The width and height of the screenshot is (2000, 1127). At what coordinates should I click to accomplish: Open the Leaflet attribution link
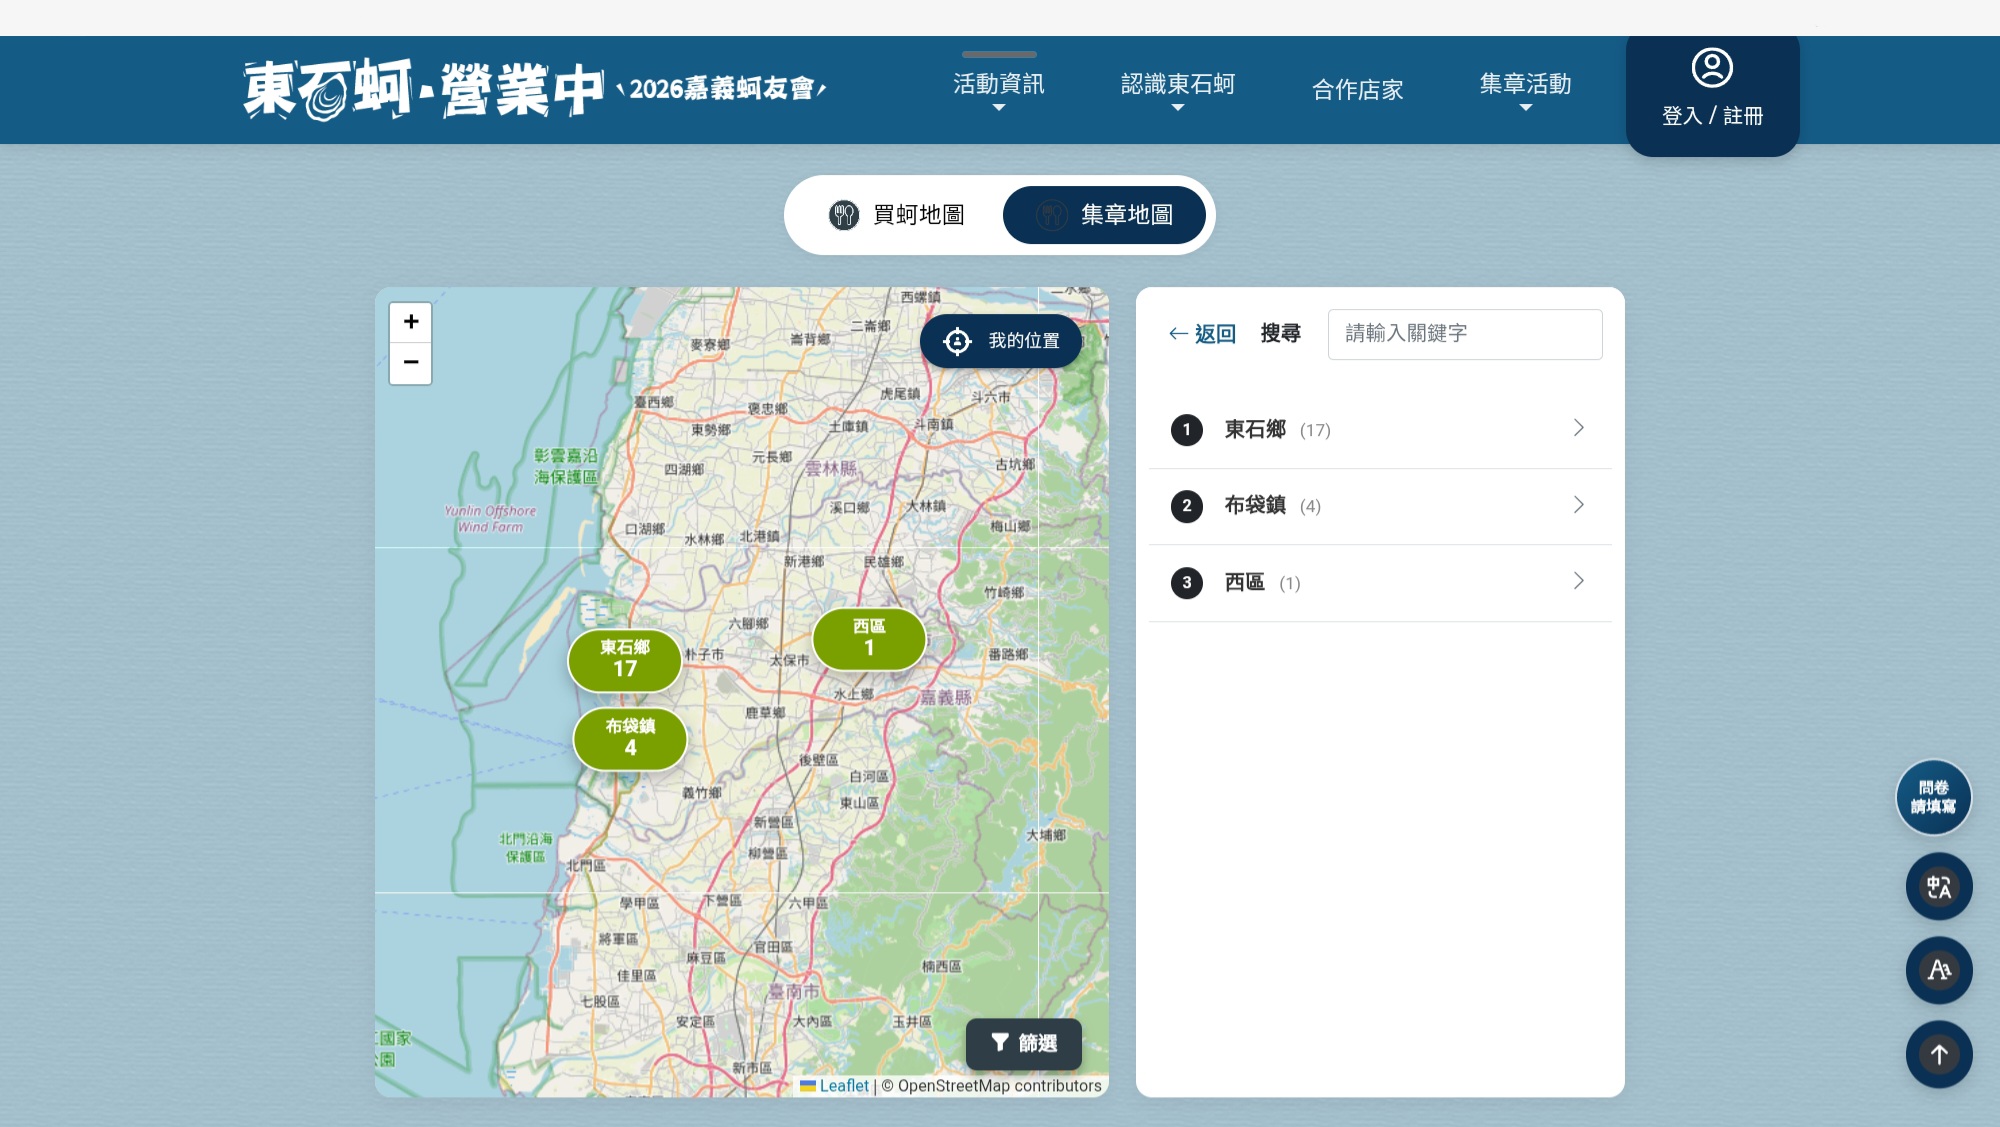coord(843,1086)
